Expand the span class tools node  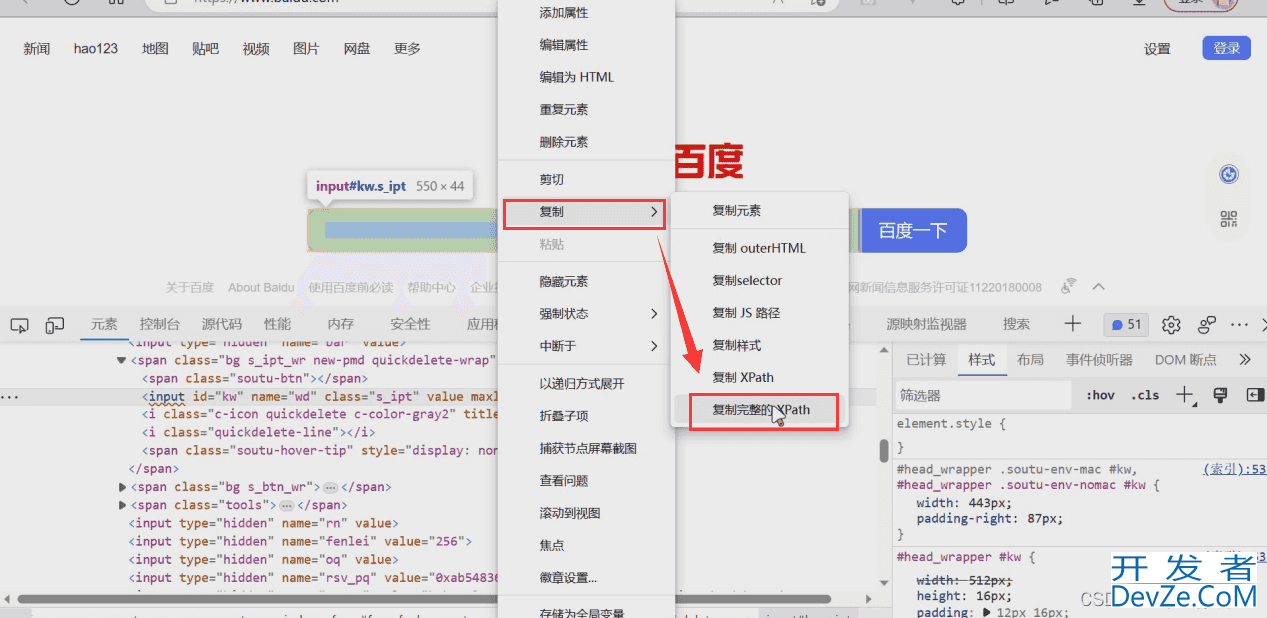point(123,505)
